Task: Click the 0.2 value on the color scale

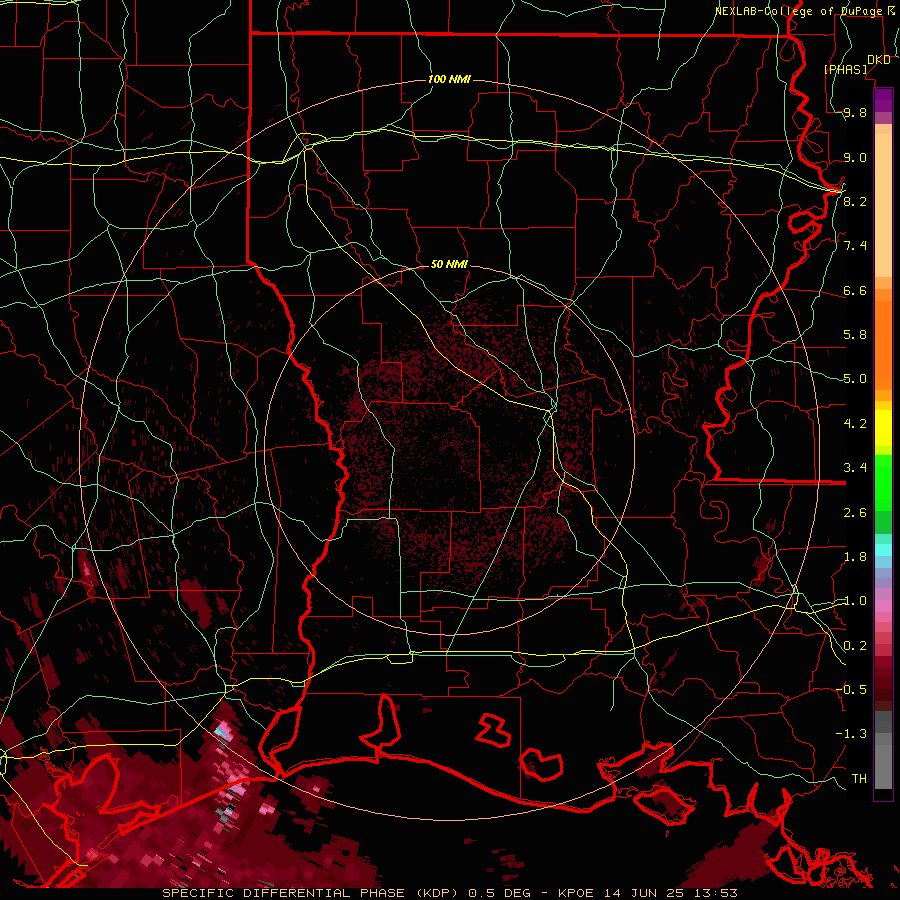Action: click(x=855, y=646)
